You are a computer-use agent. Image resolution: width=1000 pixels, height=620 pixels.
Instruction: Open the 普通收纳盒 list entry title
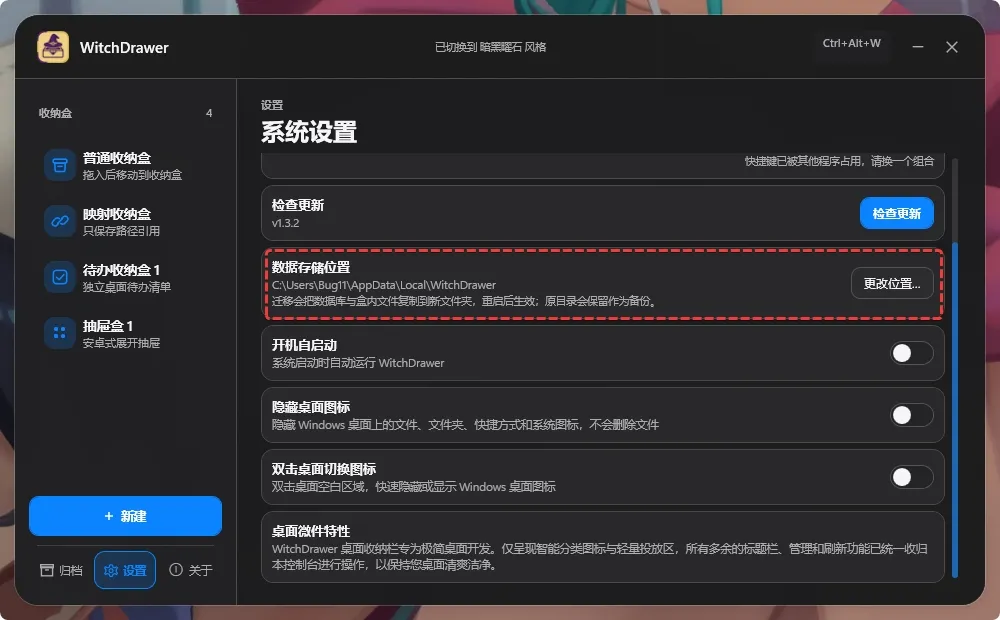tap(117, 158)
